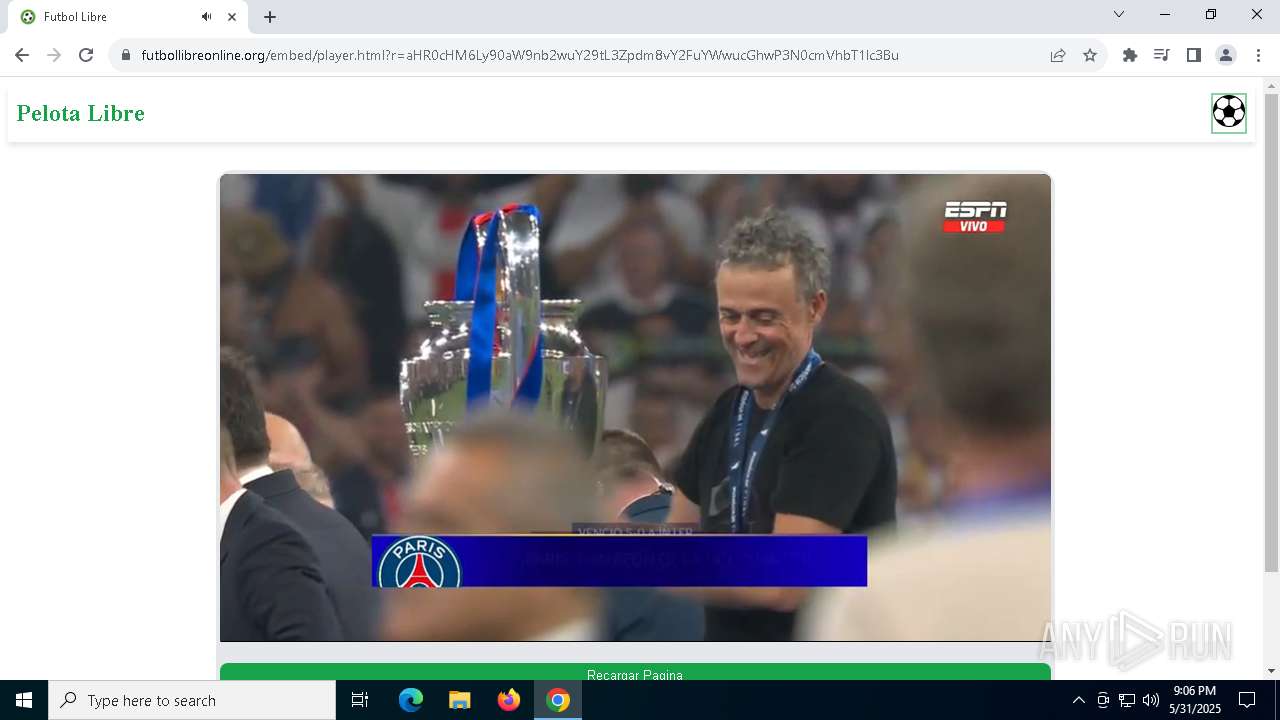1280x720 pixels.
Task: Open the volume speaker tray icon
Action: (x=1151, y=700)
